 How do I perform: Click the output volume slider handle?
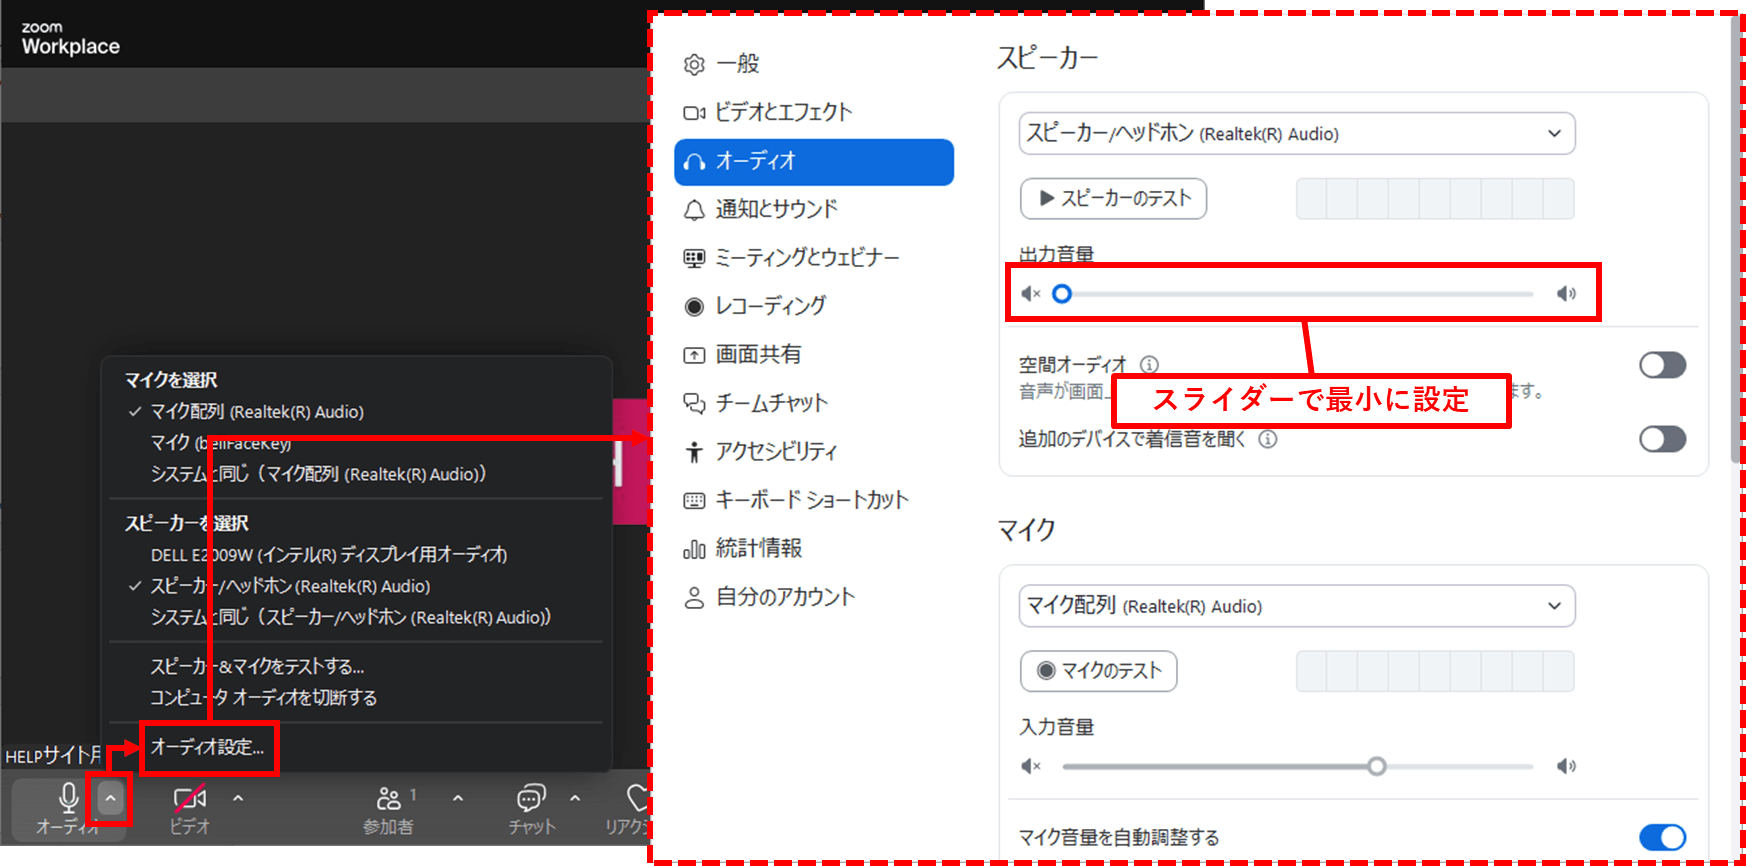coord(1062,293)
